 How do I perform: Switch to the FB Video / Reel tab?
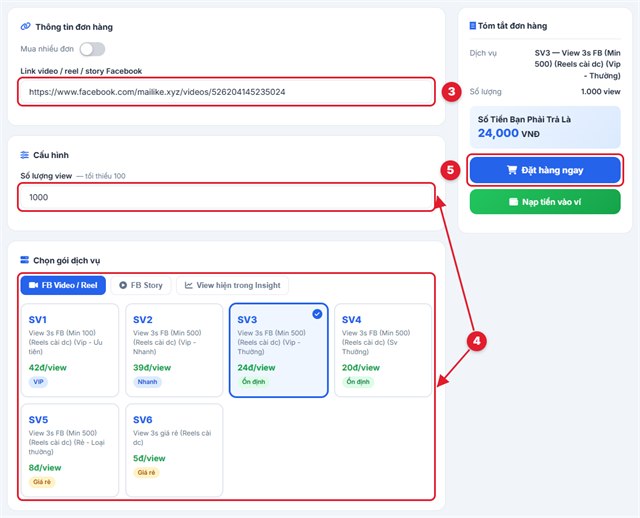63,285
